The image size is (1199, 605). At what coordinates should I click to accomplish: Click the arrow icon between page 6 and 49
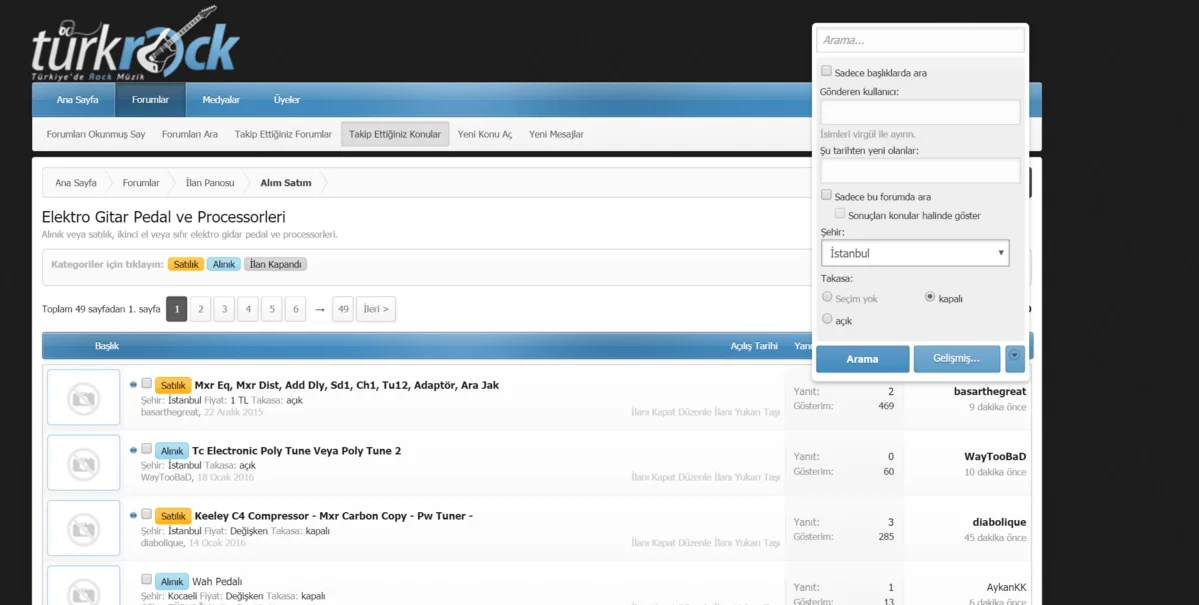click(319, 310)
